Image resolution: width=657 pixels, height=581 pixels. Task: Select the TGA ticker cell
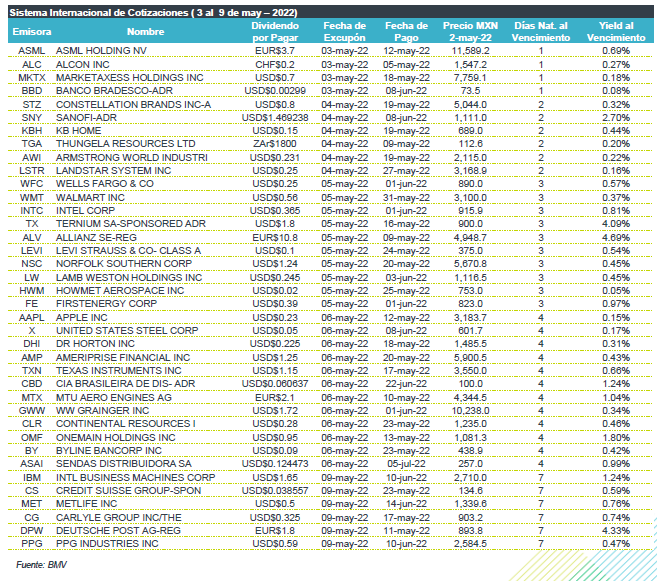[31, 144]
